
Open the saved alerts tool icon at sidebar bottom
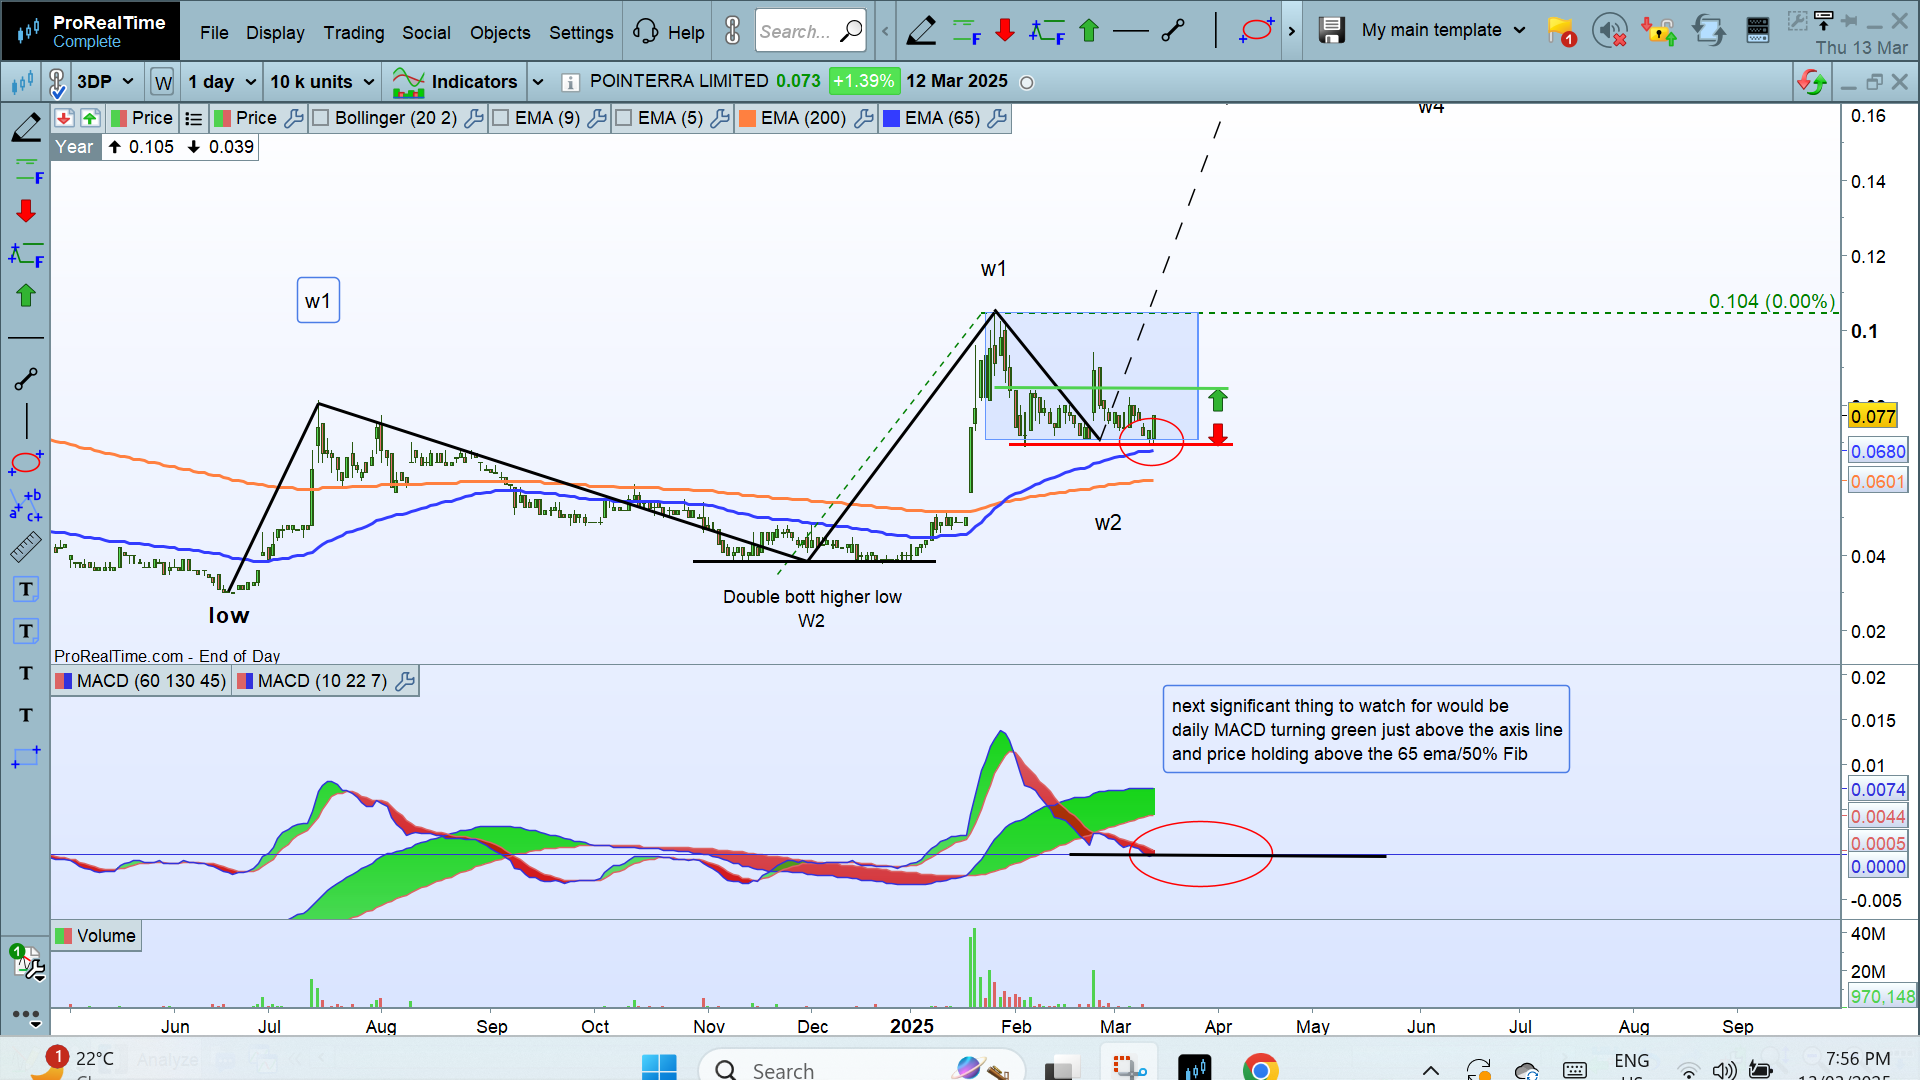pyautogui.click(x=27, y=962)
